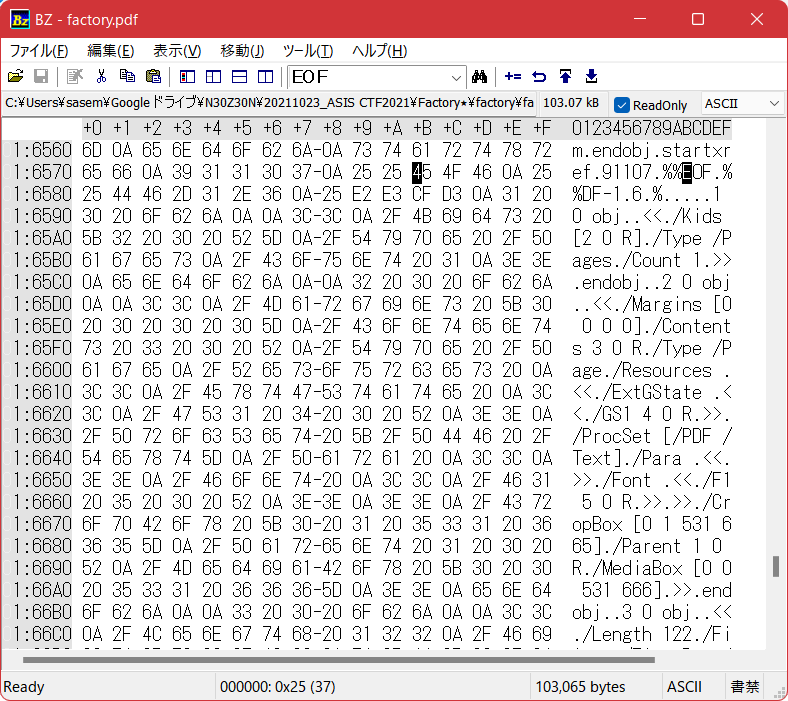Image resolution: width=788 pixels, height=701 pixels.
Task: Open the 編集(E) menu
Action: pyautogui.click(x=111, y=51)
